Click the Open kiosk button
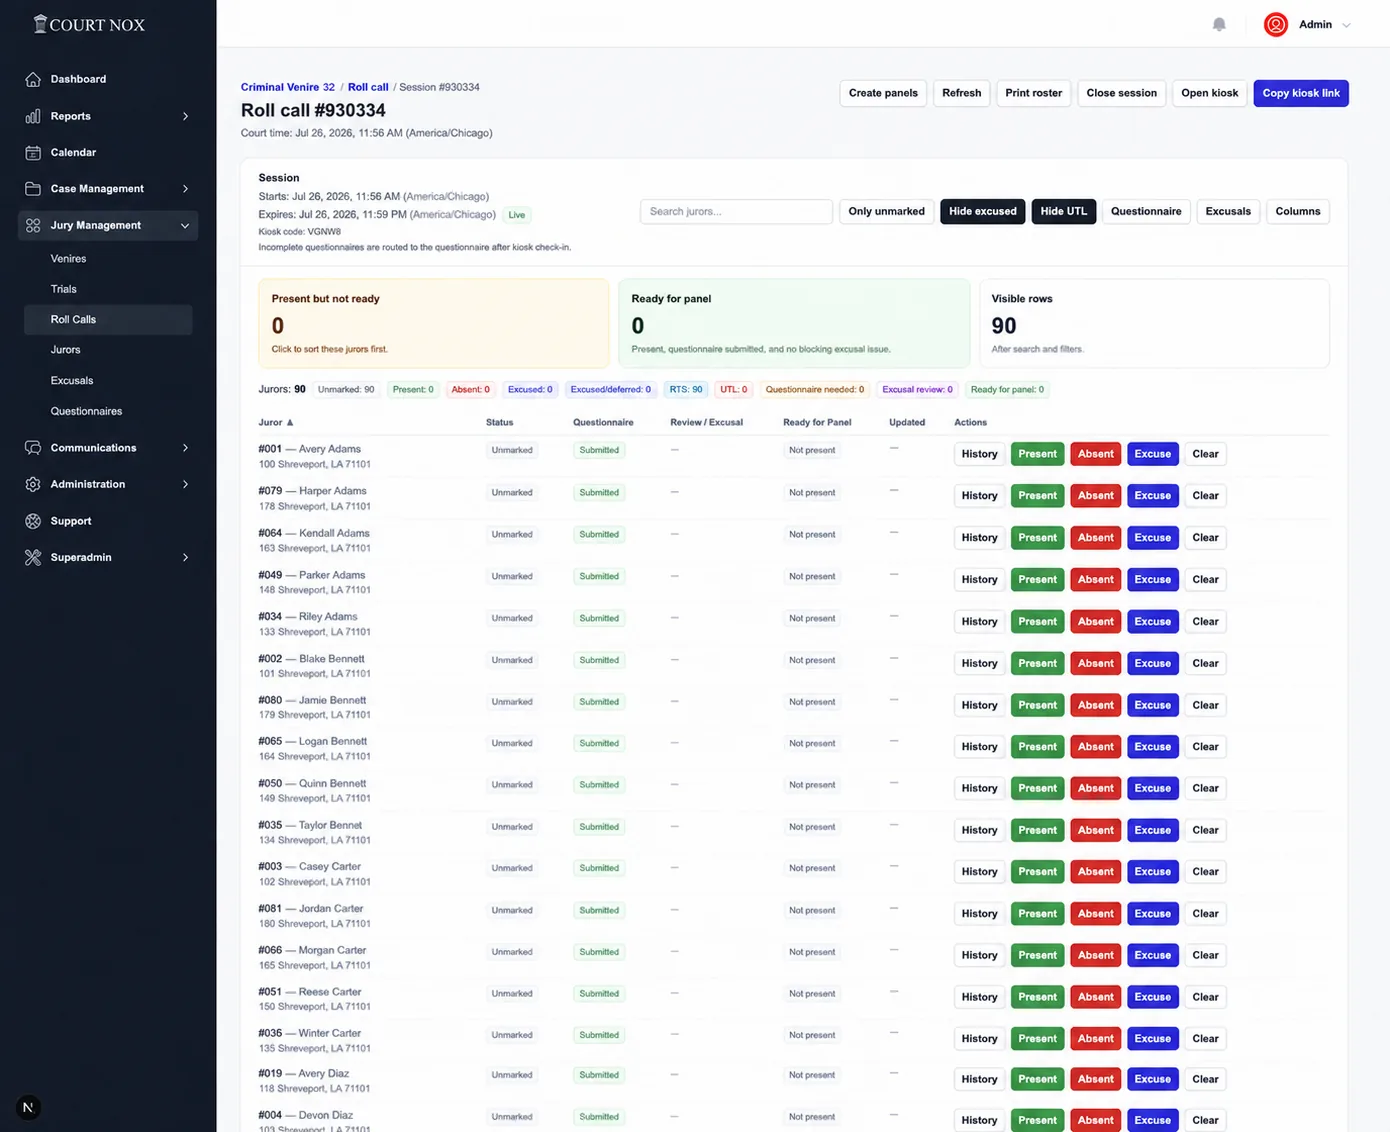The width and height of the screenshot is (1390, 1132). [1209, 93]
